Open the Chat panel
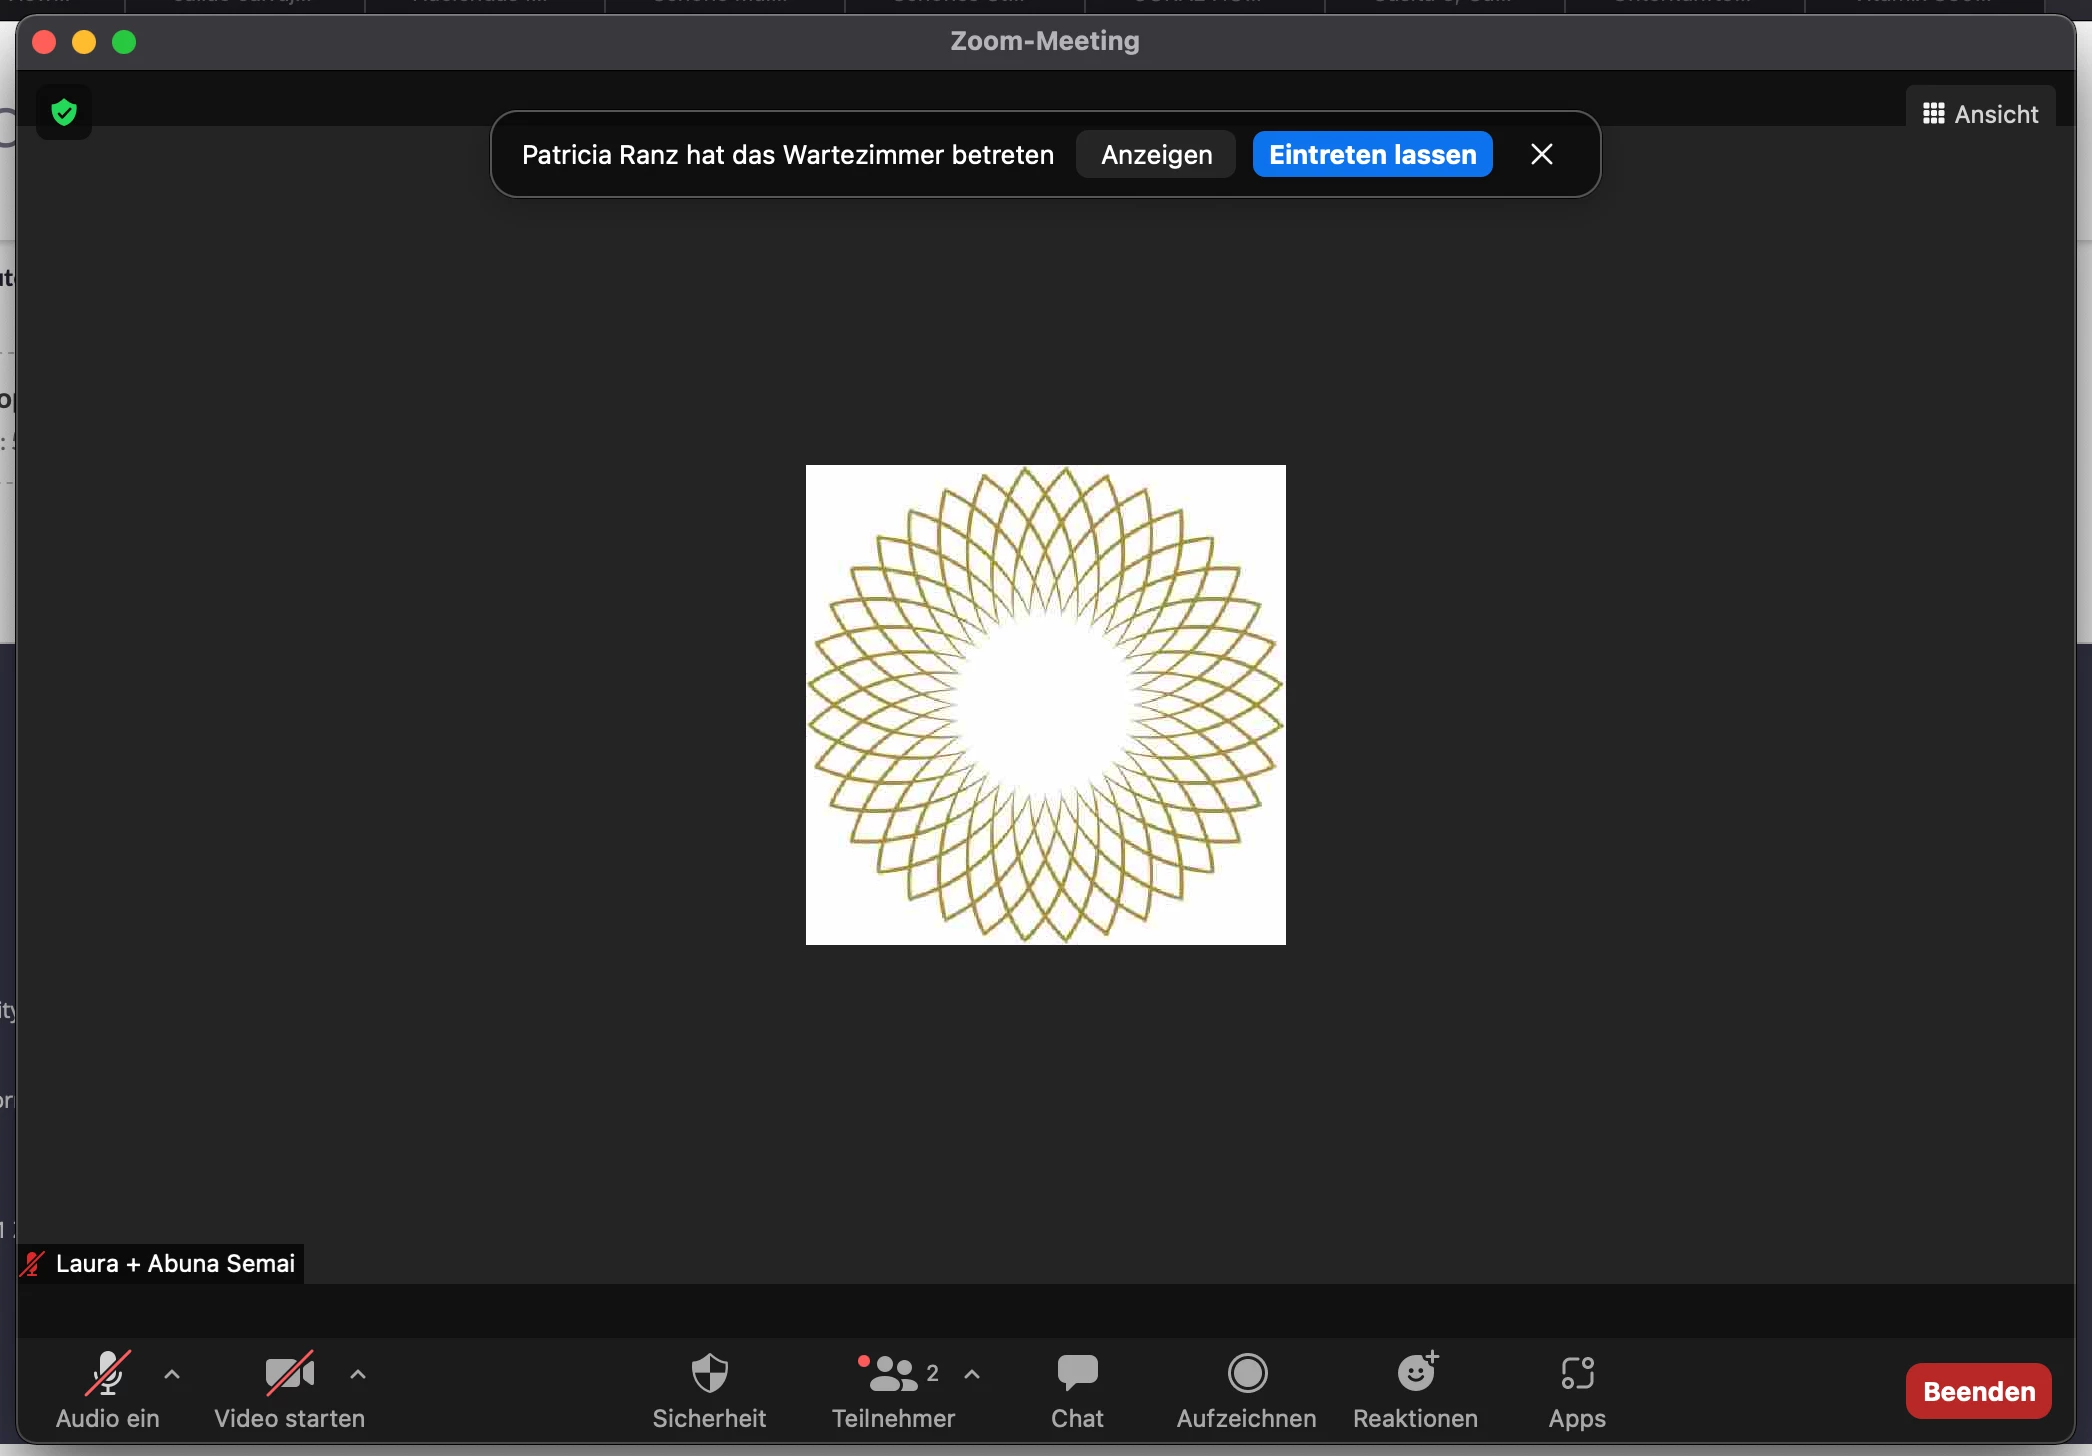This screenshot has width=2092, height=1456. coord(1077,1389)
